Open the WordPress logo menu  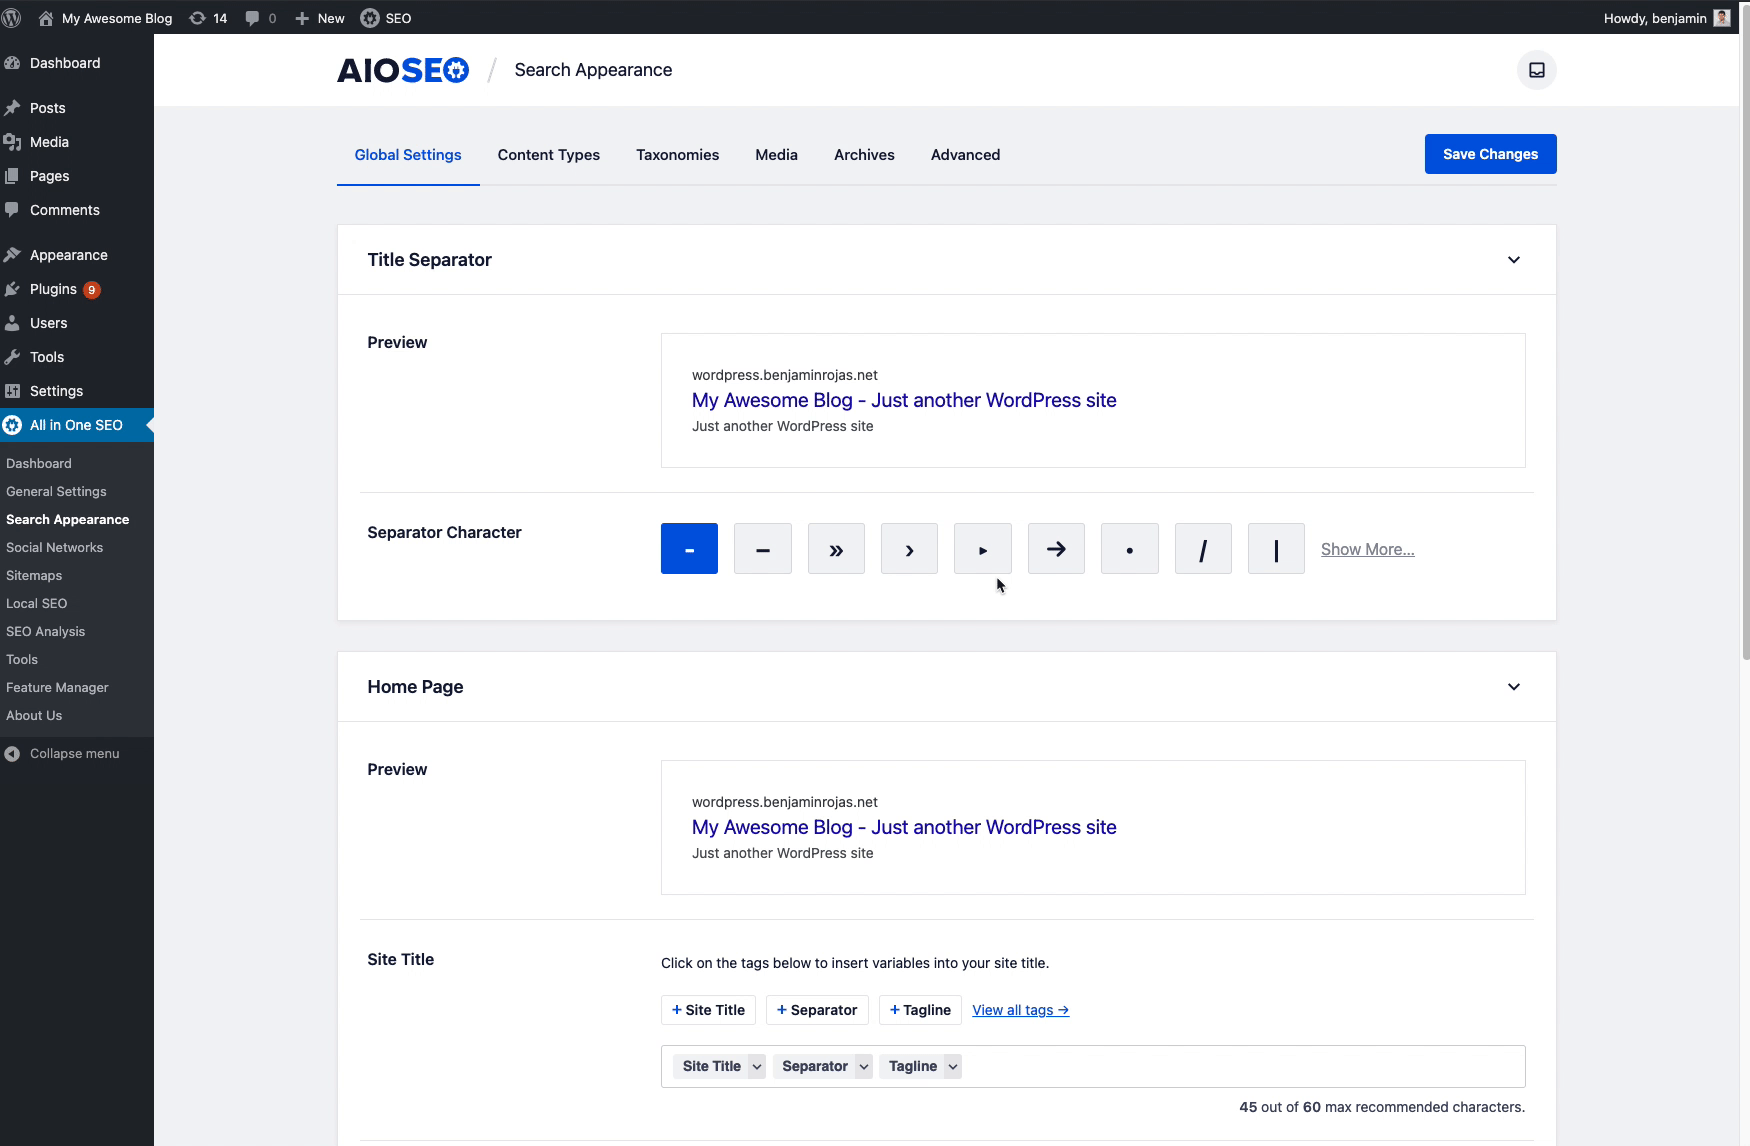click(12, 18)
